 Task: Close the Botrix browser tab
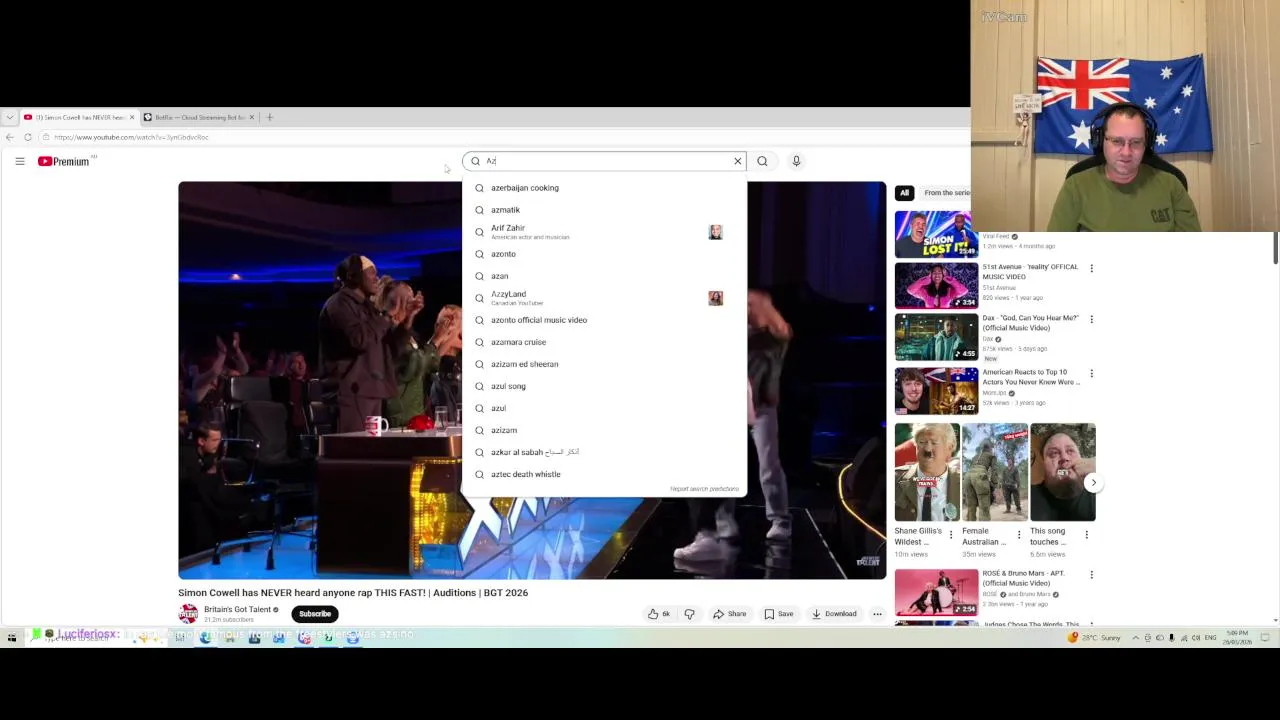click(x=251, y=117)
